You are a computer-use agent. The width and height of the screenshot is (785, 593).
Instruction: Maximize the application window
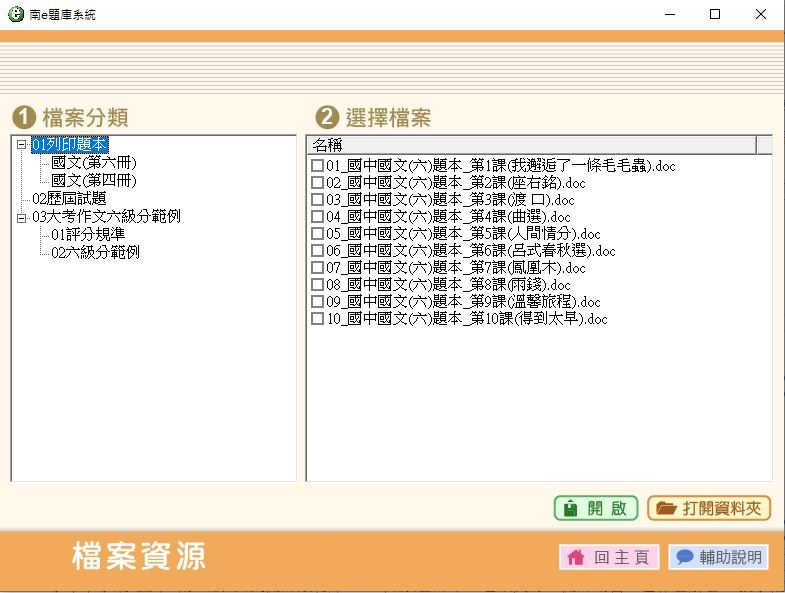tap(715, 14)
